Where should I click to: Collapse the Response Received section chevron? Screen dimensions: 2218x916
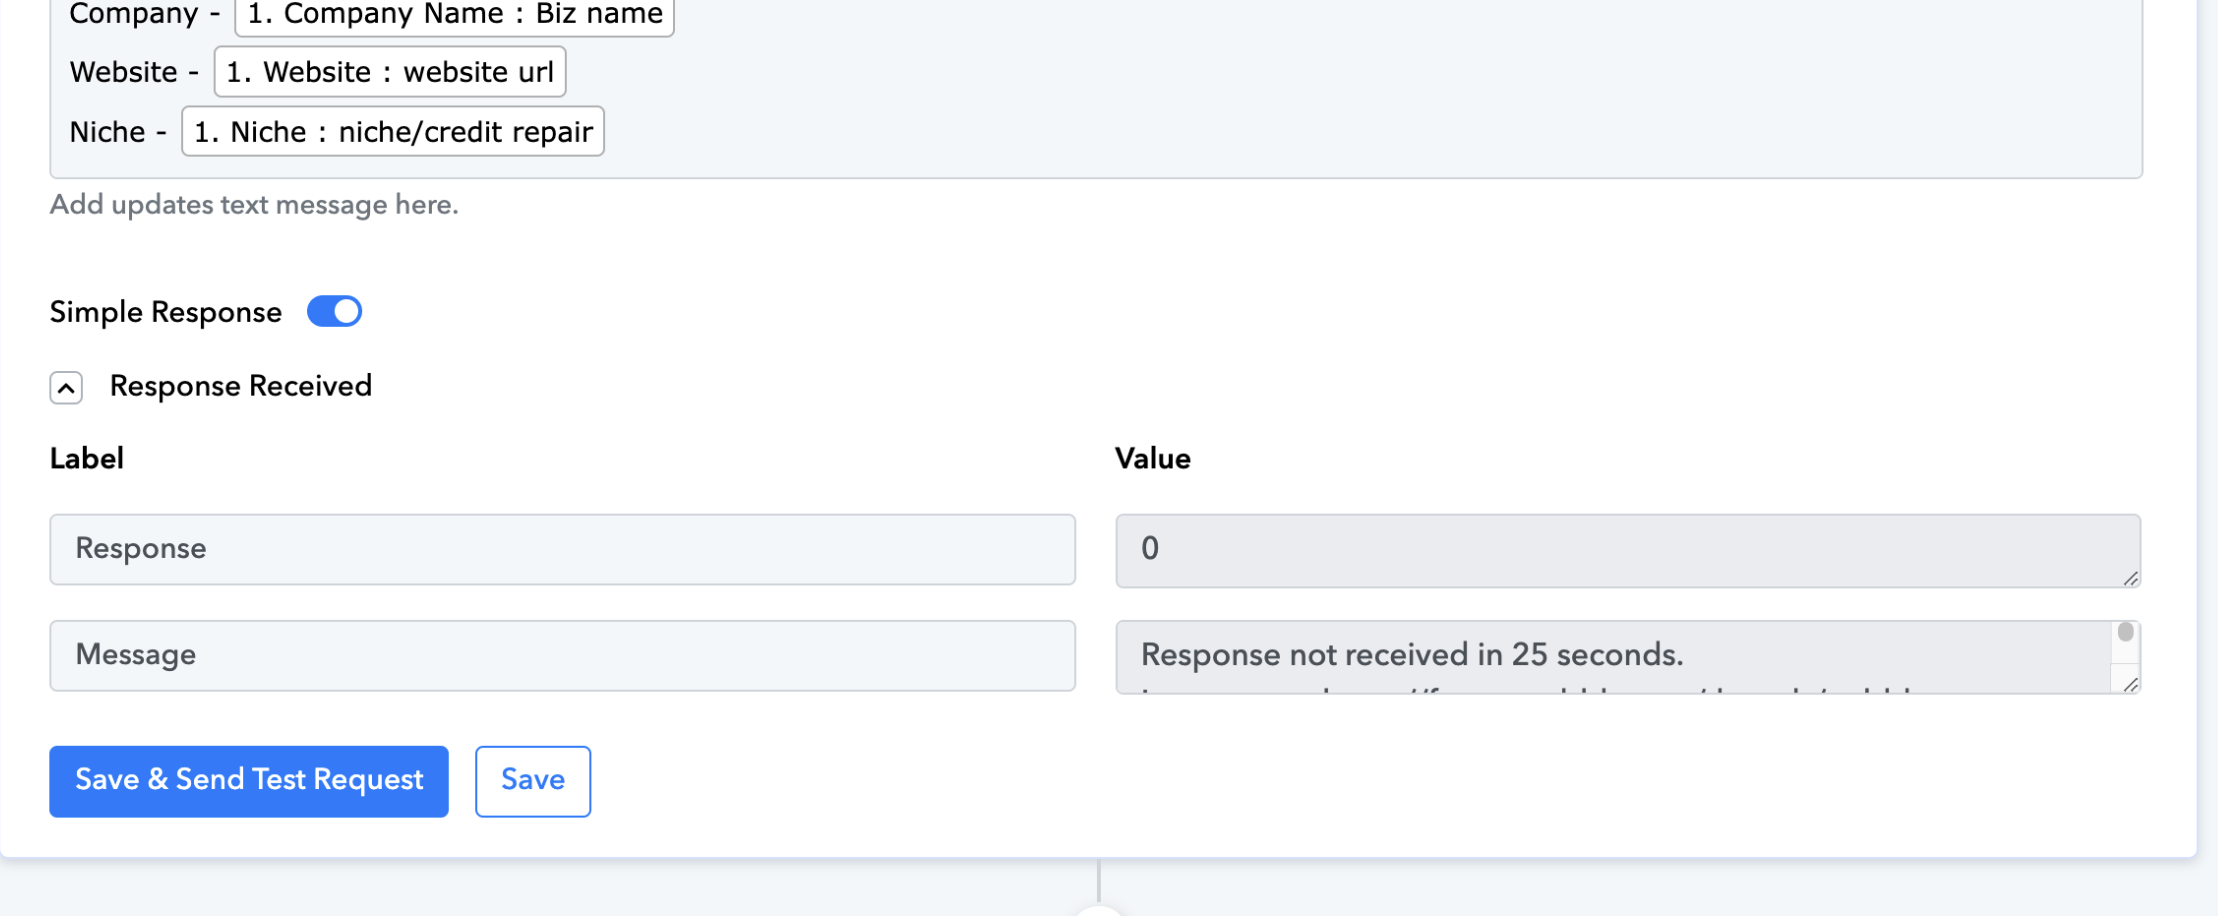(66, 388)
